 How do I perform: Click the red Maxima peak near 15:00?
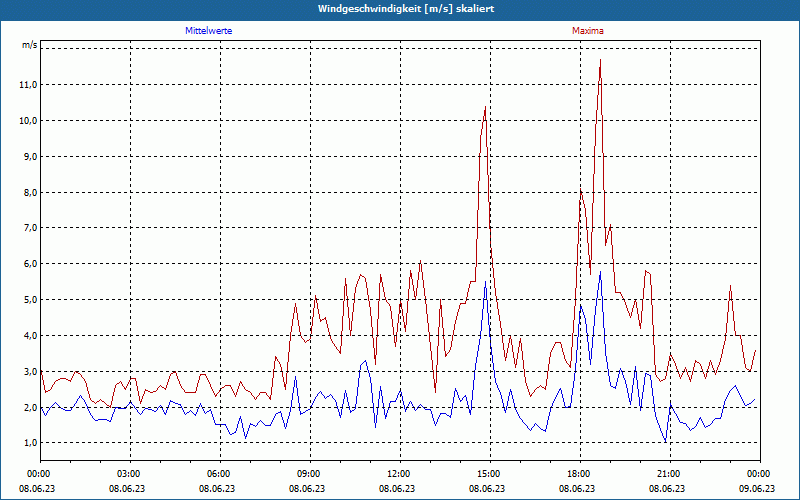click(485, 107)
